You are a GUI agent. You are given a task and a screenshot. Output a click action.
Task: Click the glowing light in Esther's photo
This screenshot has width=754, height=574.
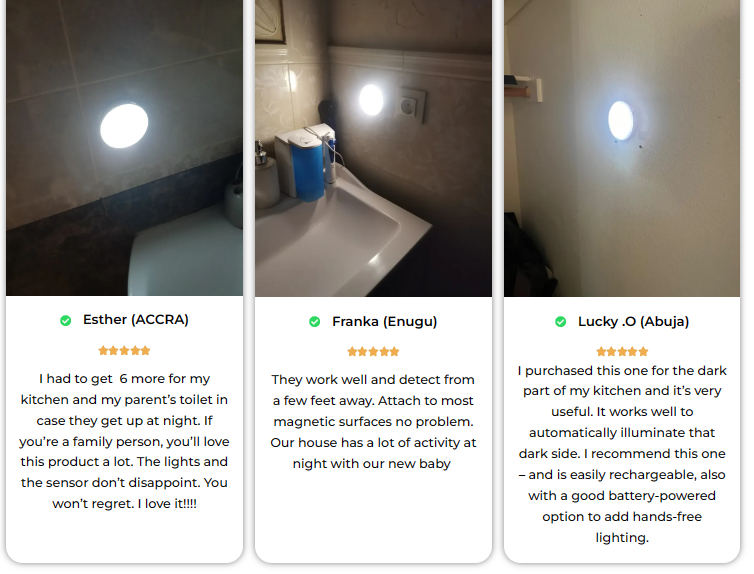click(x=124, y=125)
